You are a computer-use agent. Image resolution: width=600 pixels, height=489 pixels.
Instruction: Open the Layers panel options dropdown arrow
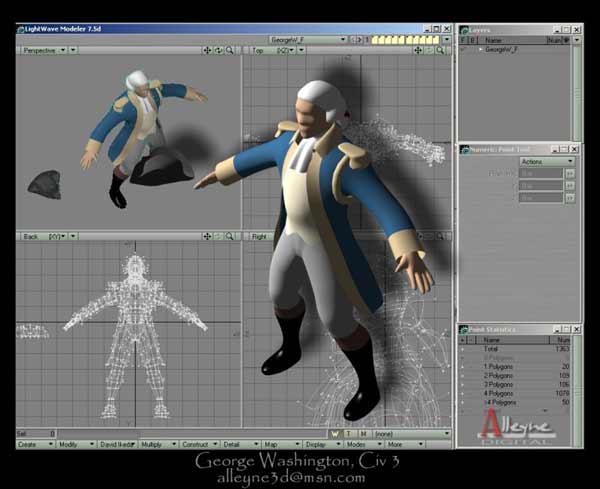click(x=577, y=40)
